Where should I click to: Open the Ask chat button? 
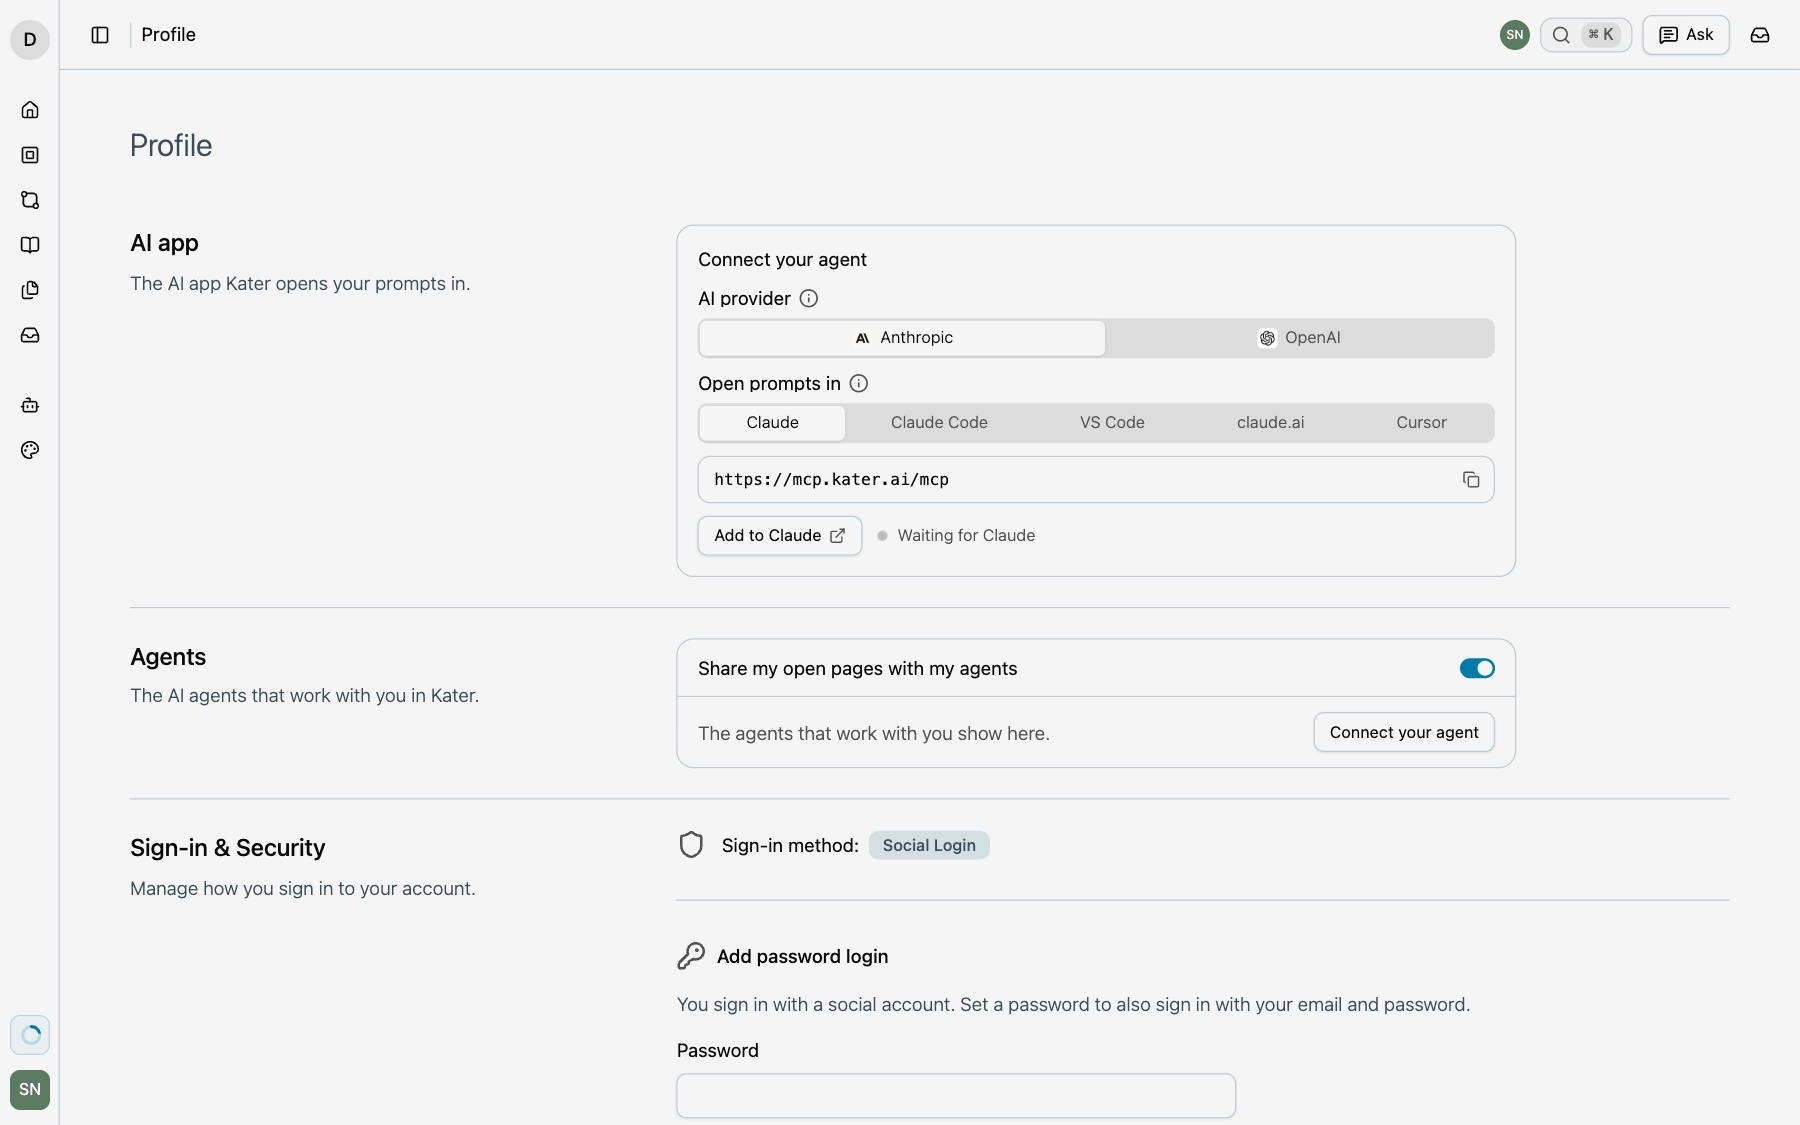pyautogui.click(x=1686, y=35)
